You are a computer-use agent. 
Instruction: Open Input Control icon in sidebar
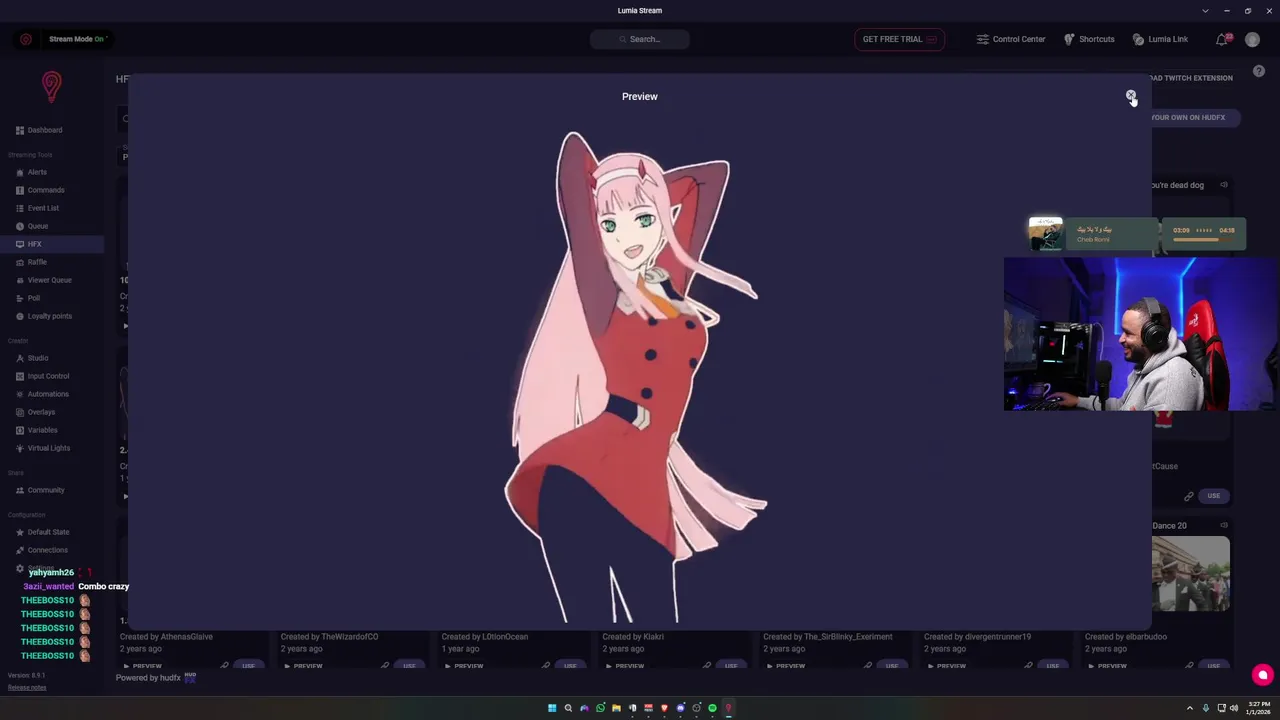pyautogui.click(x=20, y=376)
